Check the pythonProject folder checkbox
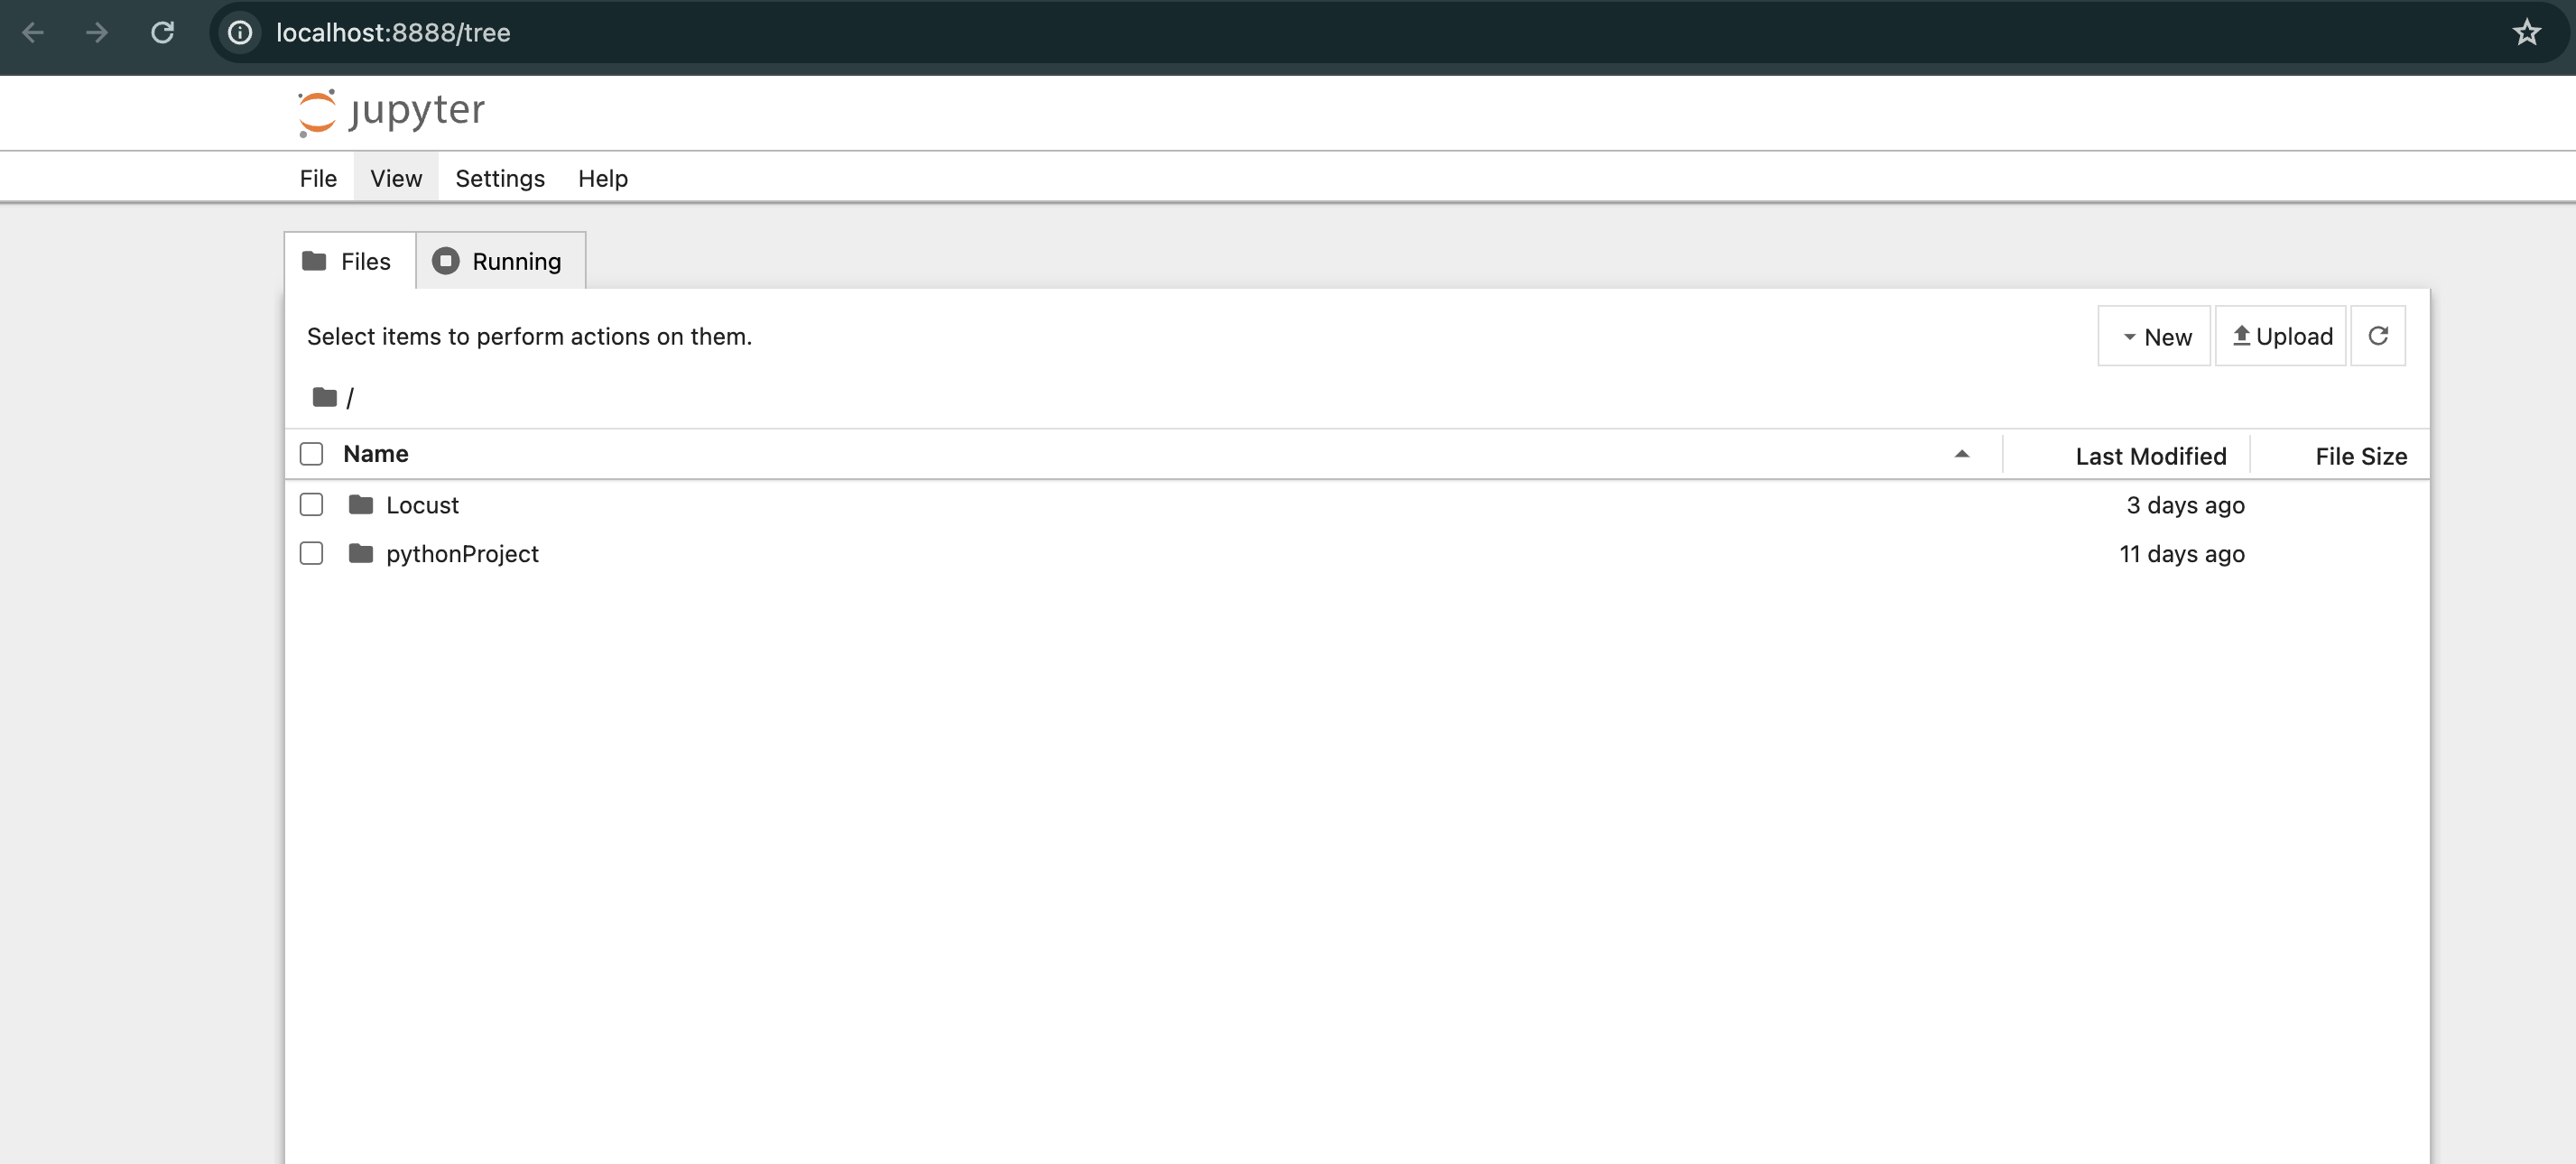The width and height of the screenshot is (2576, 1164). click(311, 553)
